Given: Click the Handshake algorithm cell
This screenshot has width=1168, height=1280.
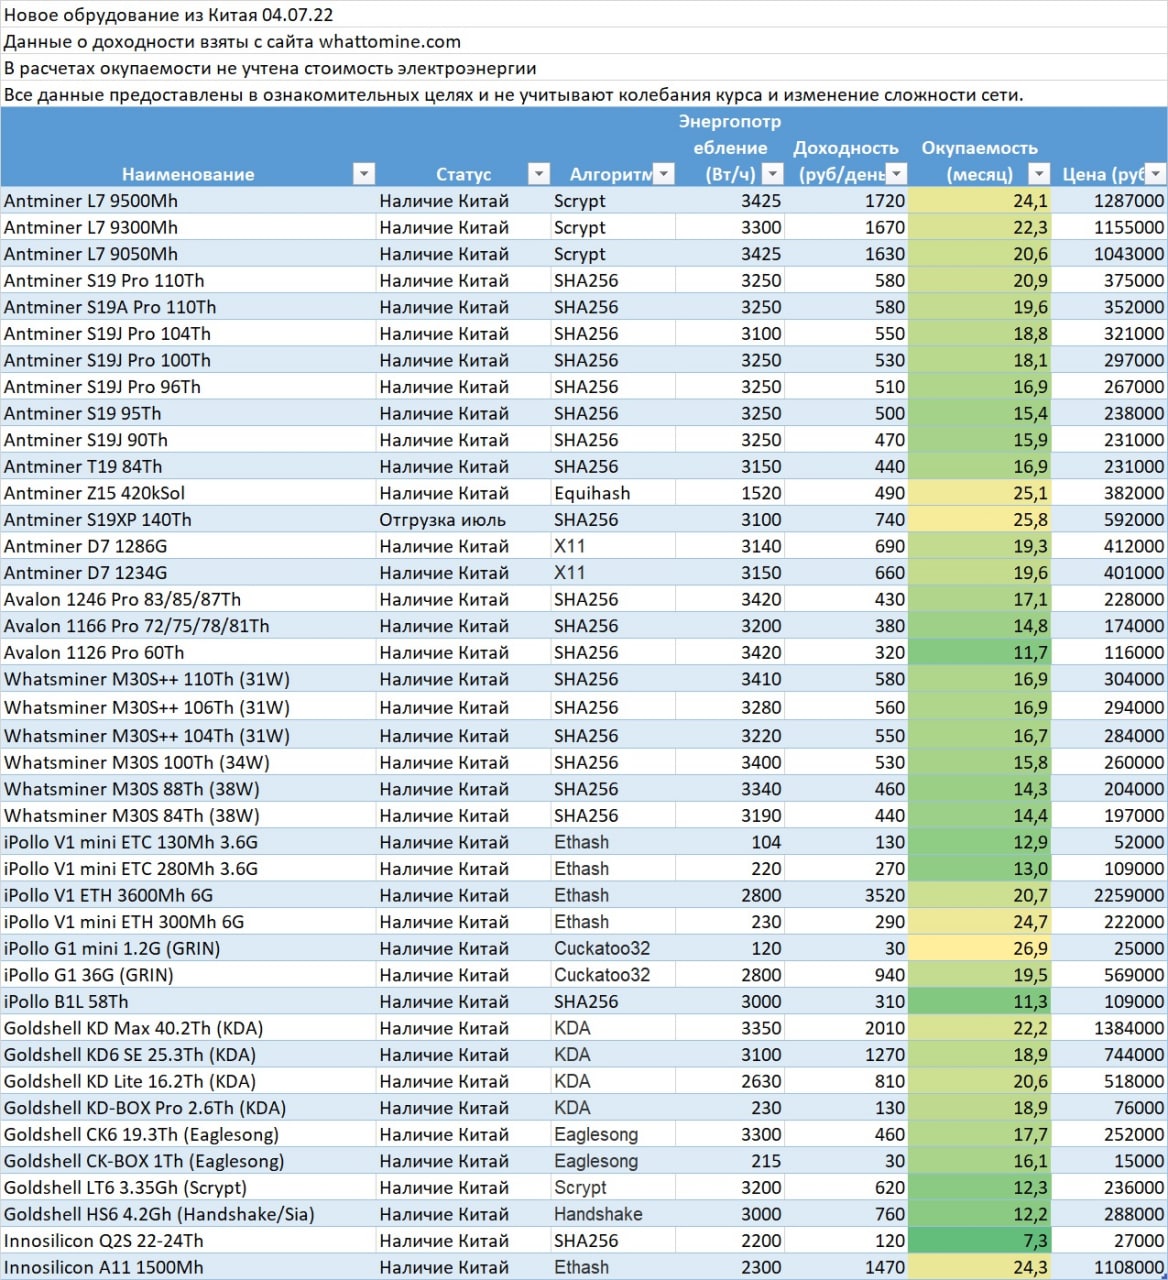Looking at the screenshot, I should [x=598, y=1214].
